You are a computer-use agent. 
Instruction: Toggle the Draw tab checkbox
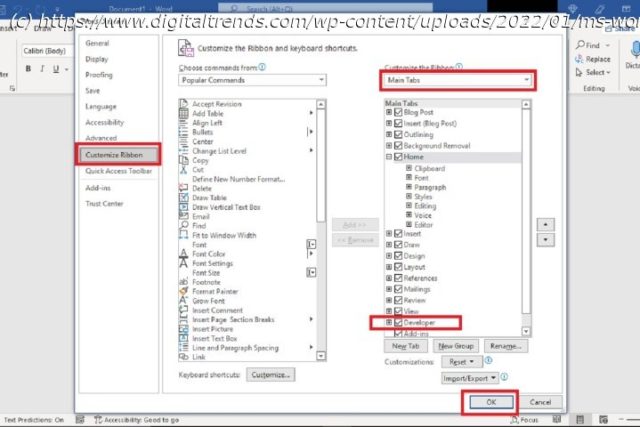click(398, 245)
